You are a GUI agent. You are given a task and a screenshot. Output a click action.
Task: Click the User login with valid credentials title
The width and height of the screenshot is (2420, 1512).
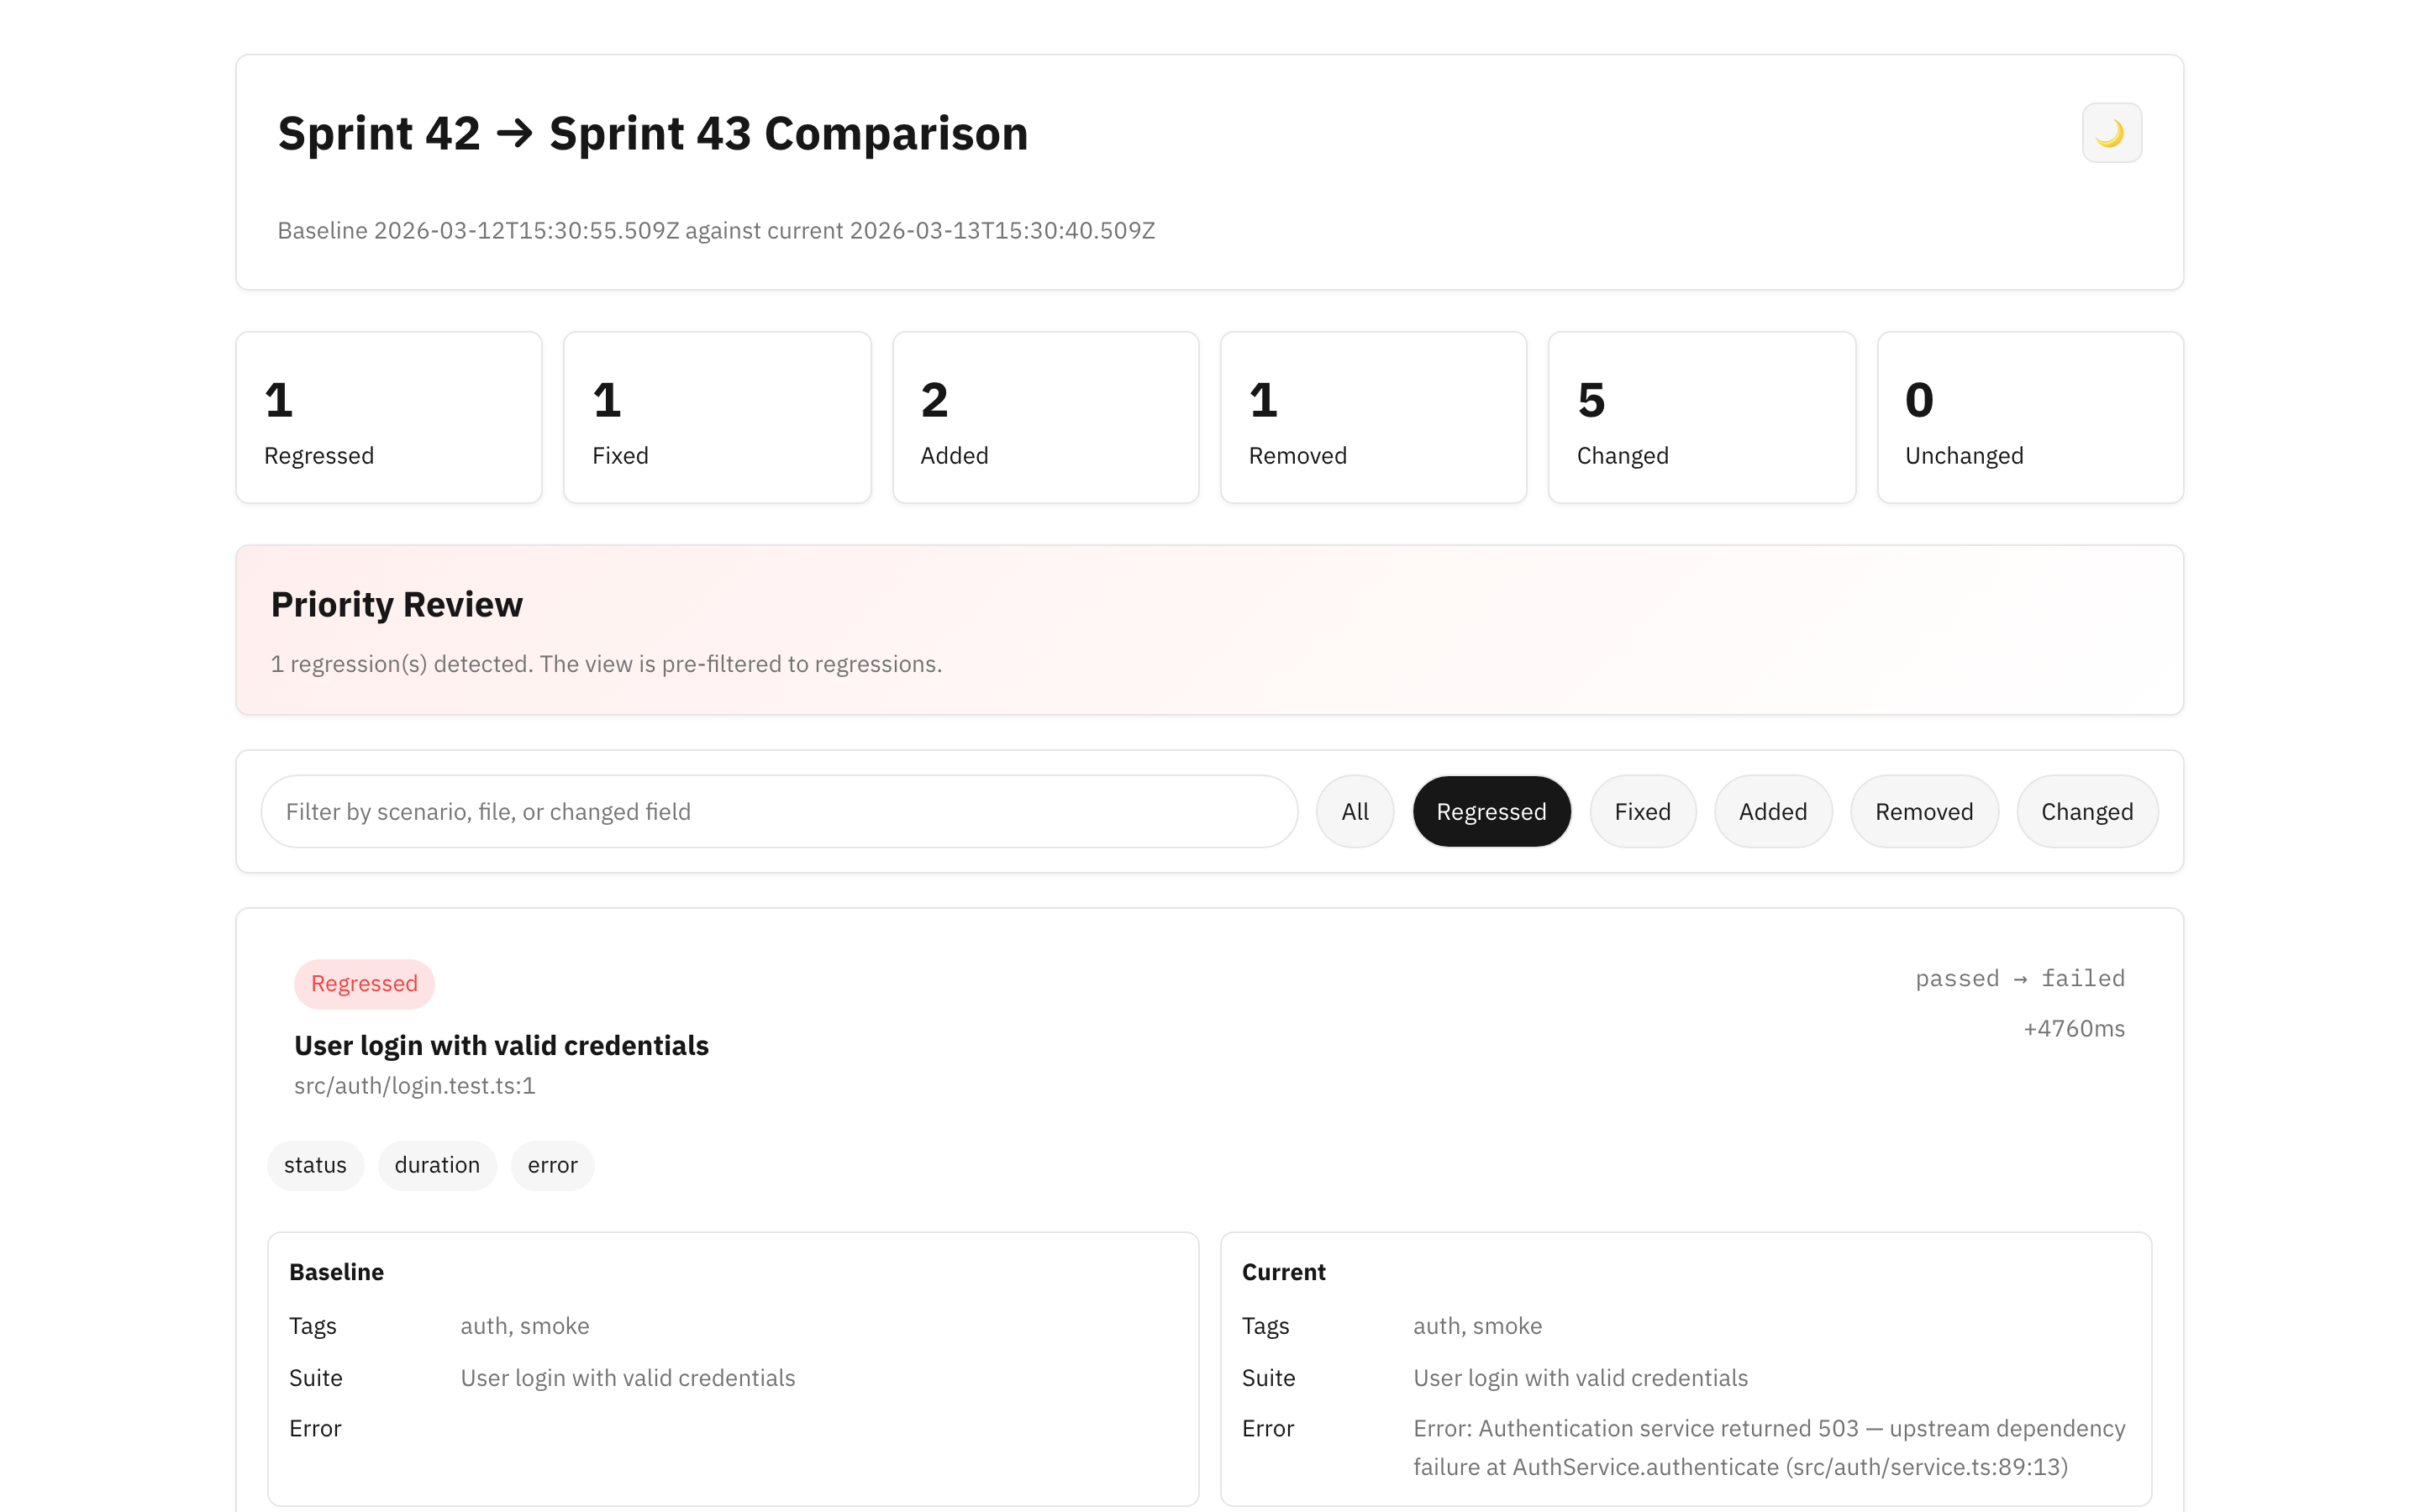tap(501, 1045)
